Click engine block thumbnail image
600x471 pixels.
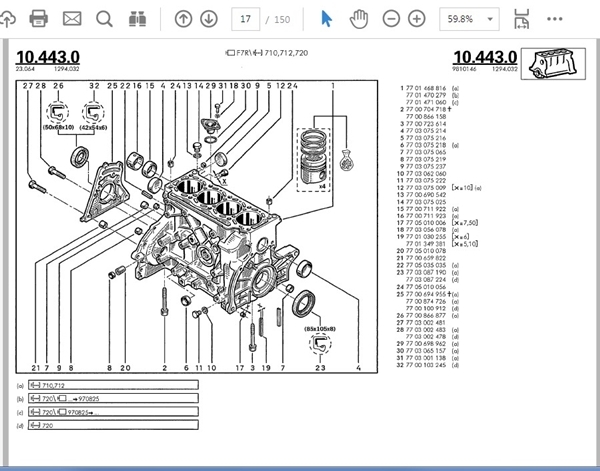click(x=553, y=64)
